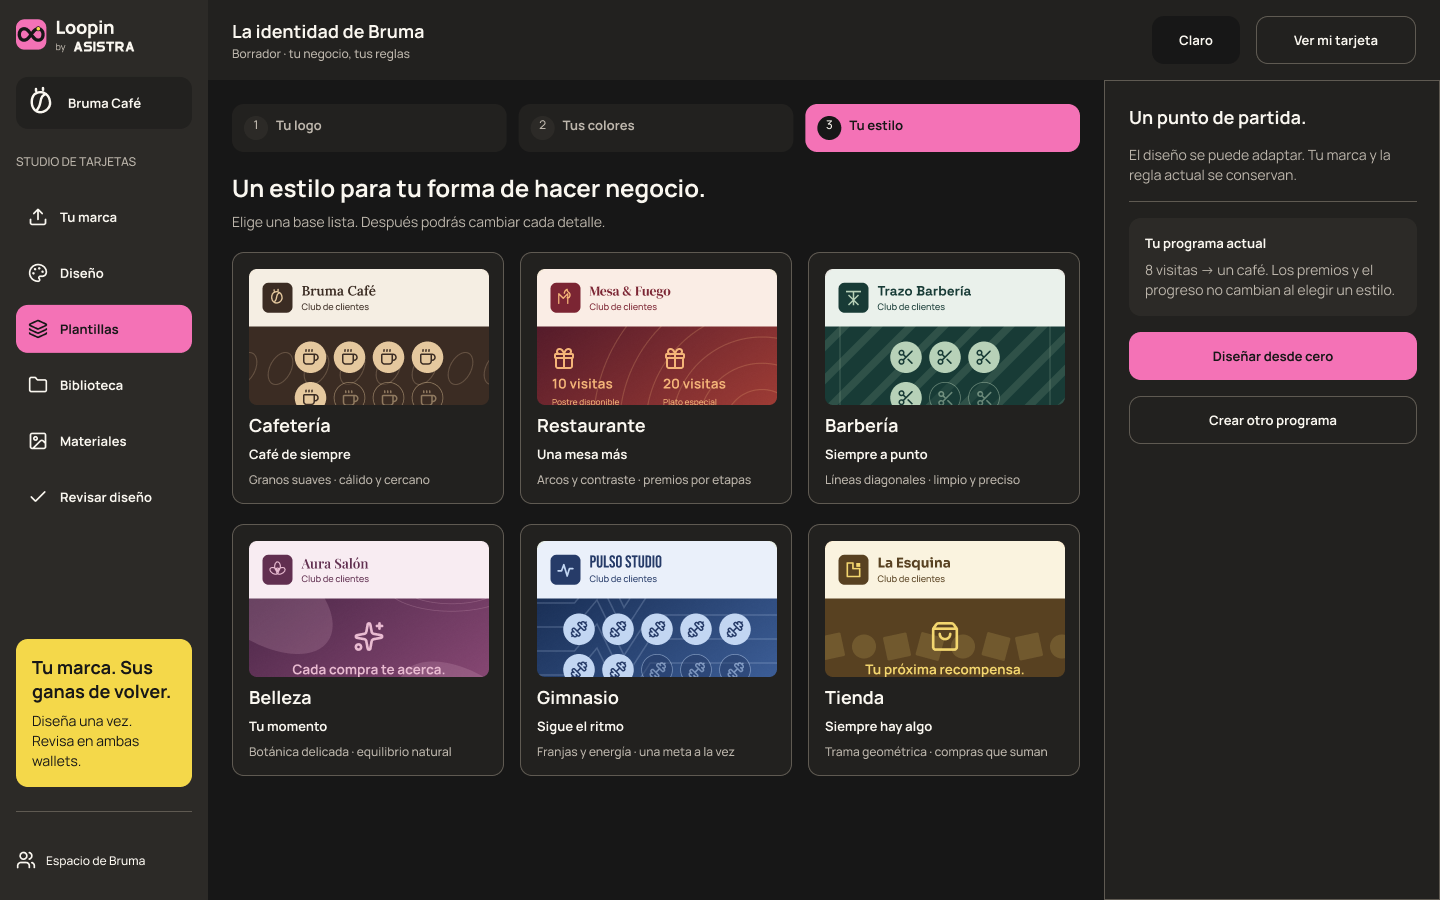This screenshot has height=900, width=1440.
Task: Click the people icon beside Espacio de Bruma
Action: 26,860
